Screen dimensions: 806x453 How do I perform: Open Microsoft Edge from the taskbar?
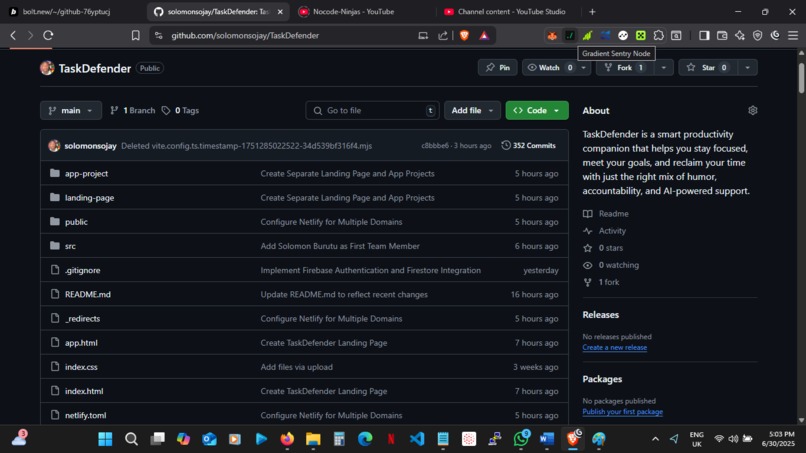click(x=365, y=439)
